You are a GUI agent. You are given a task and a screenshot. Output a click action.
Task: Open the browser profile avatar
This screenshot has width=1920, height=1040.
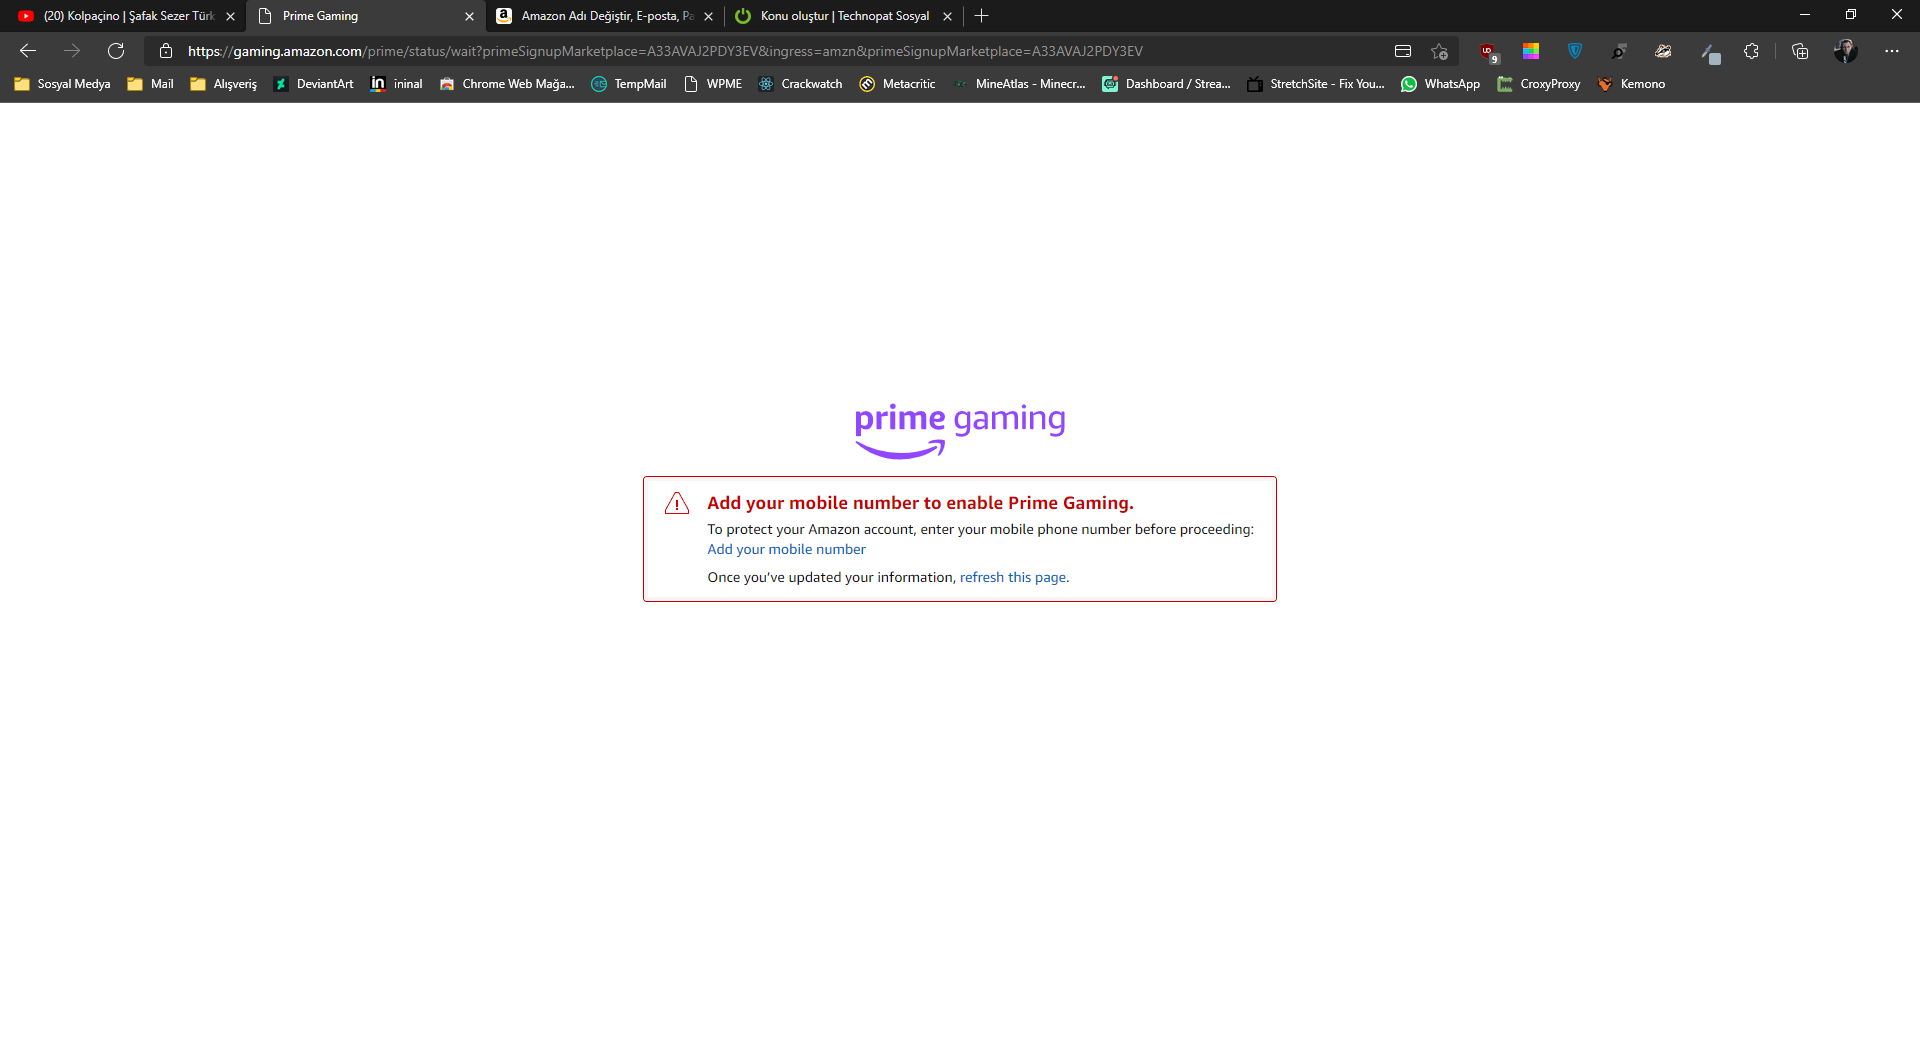click(1845, 51)
